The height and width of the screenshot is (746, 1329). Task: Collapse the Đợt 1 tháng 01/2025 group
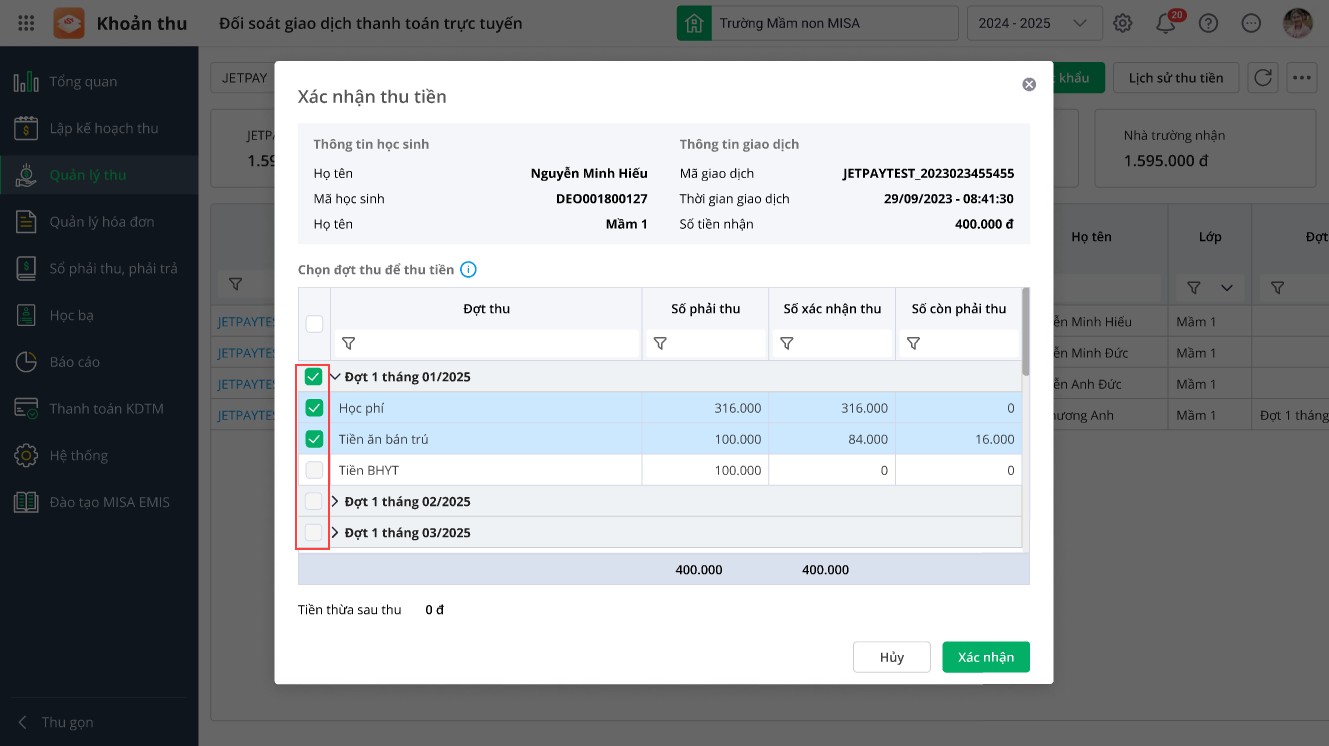pos(335,377)
